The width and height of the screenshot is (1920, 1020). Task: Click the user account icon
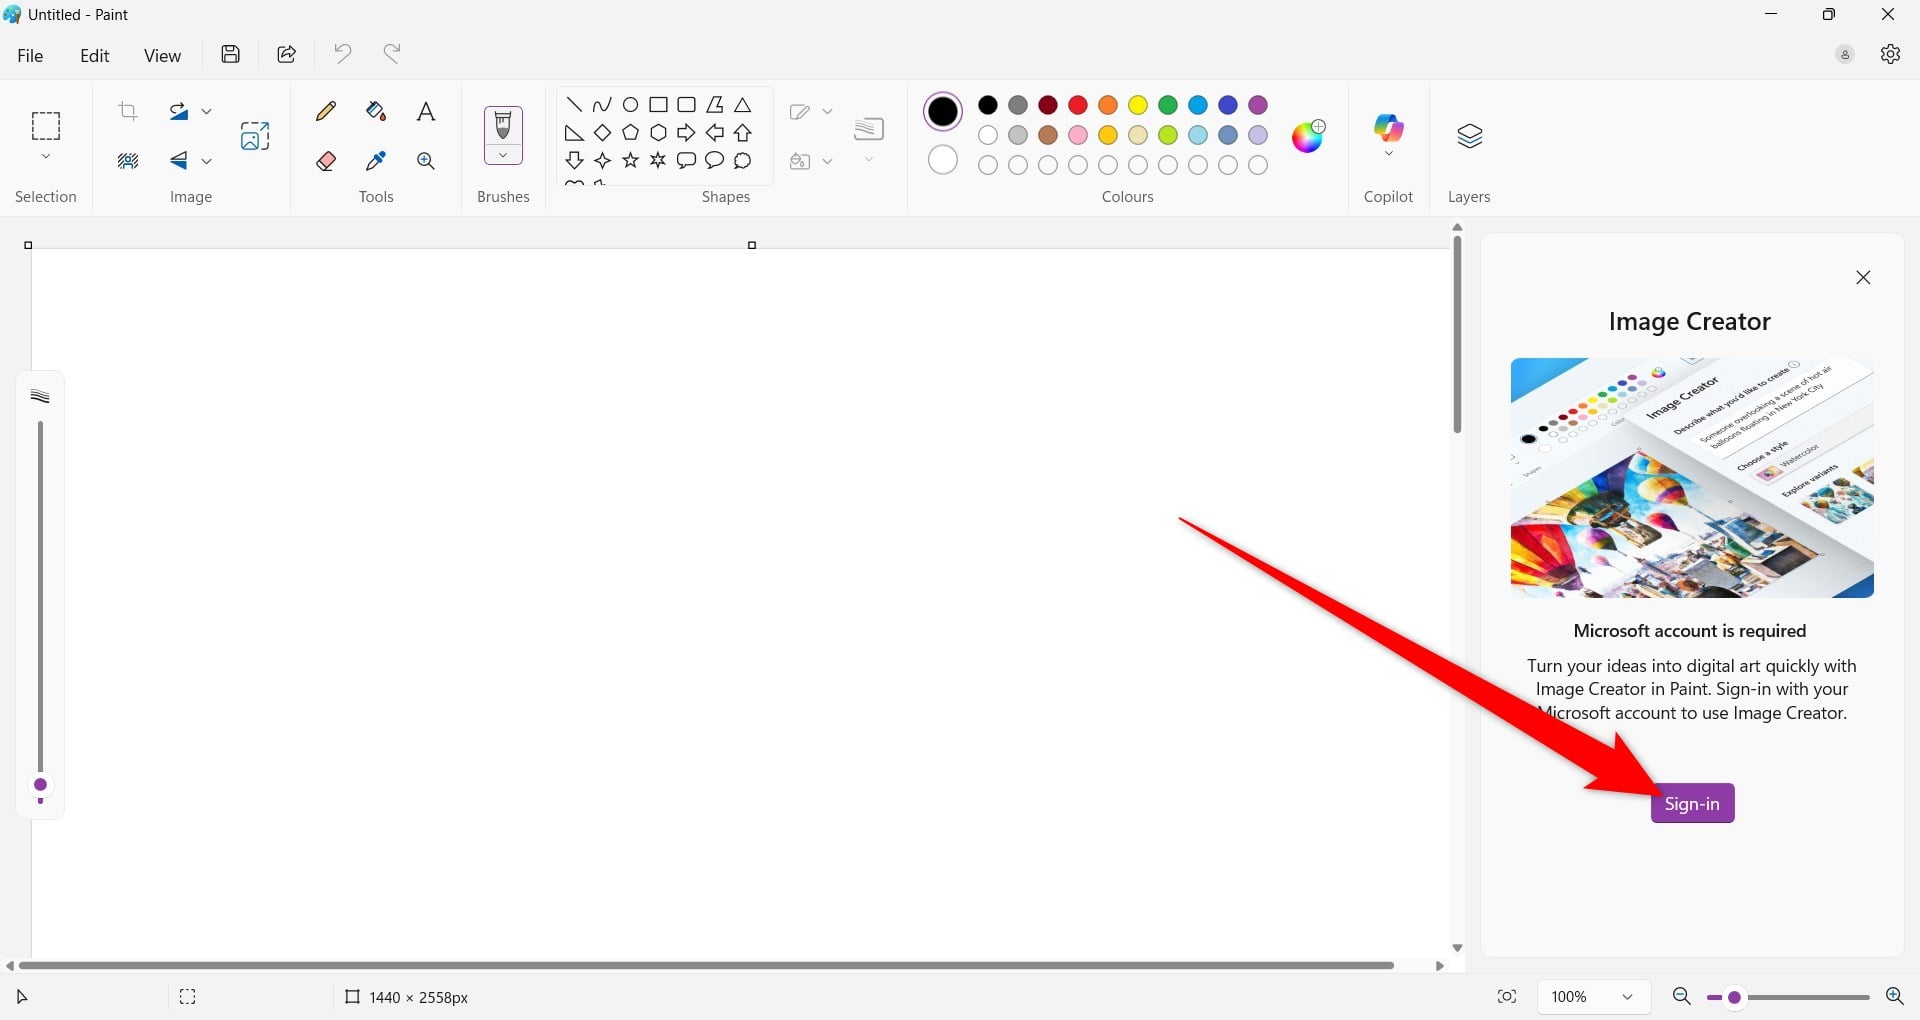click(x=1845, y=55)
